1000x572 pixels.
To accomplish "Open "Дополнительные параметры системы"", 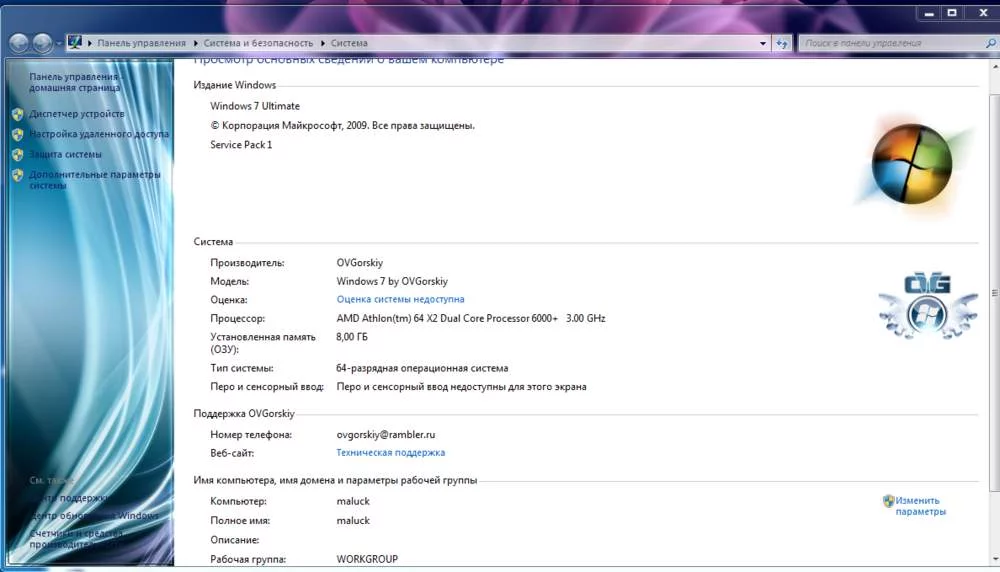I will pos(95,180).
